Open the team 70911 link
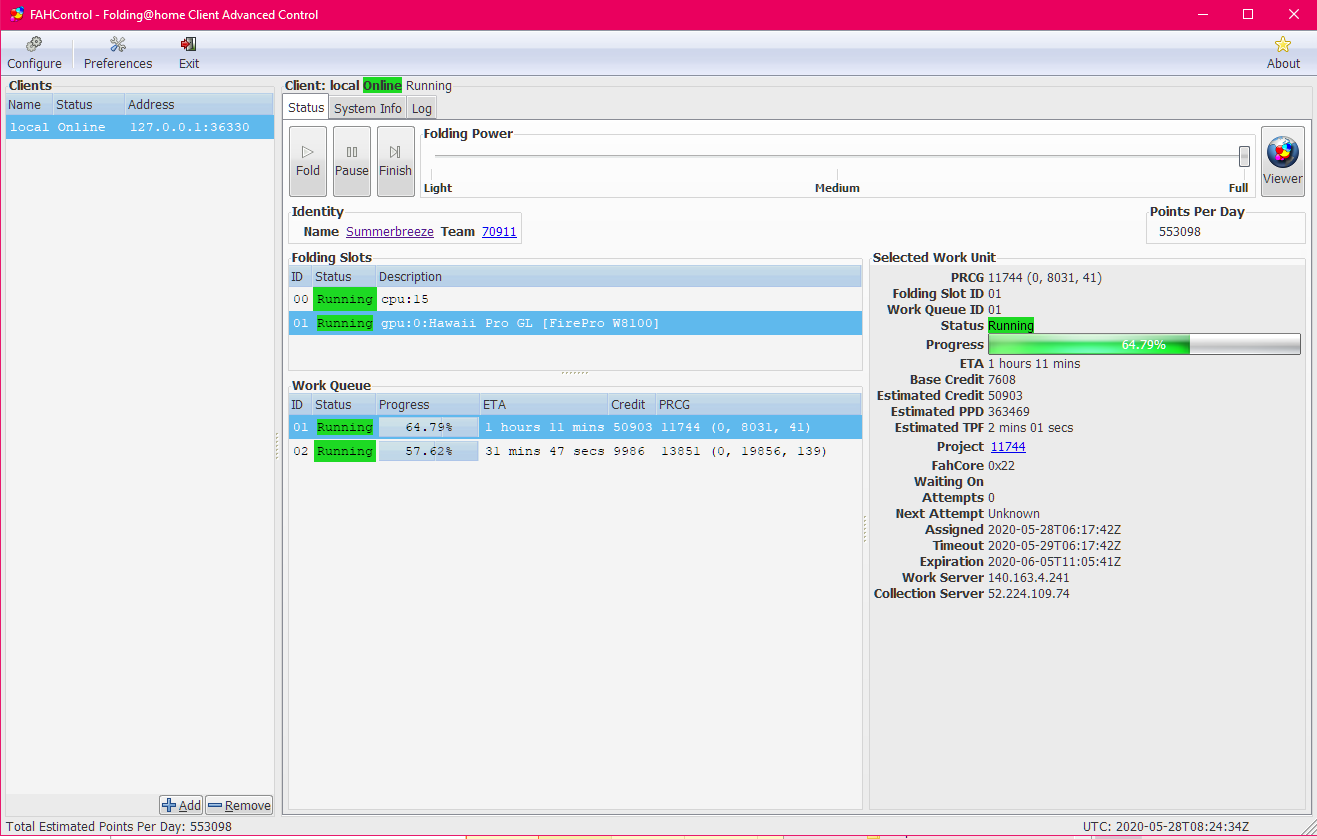 (499, 232)
